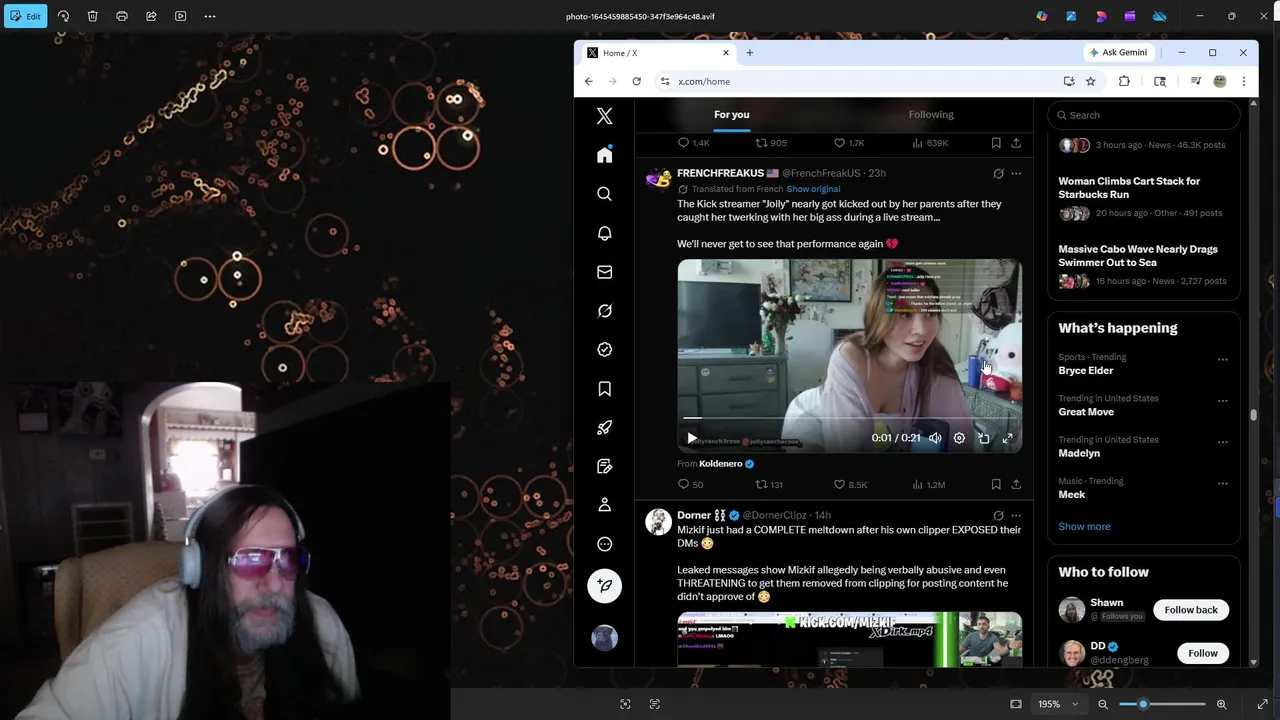The height and width of the screenshot is (720, 1280).
Task: Share the photo from Photos toolbar
Action: [x=151, y=16]
